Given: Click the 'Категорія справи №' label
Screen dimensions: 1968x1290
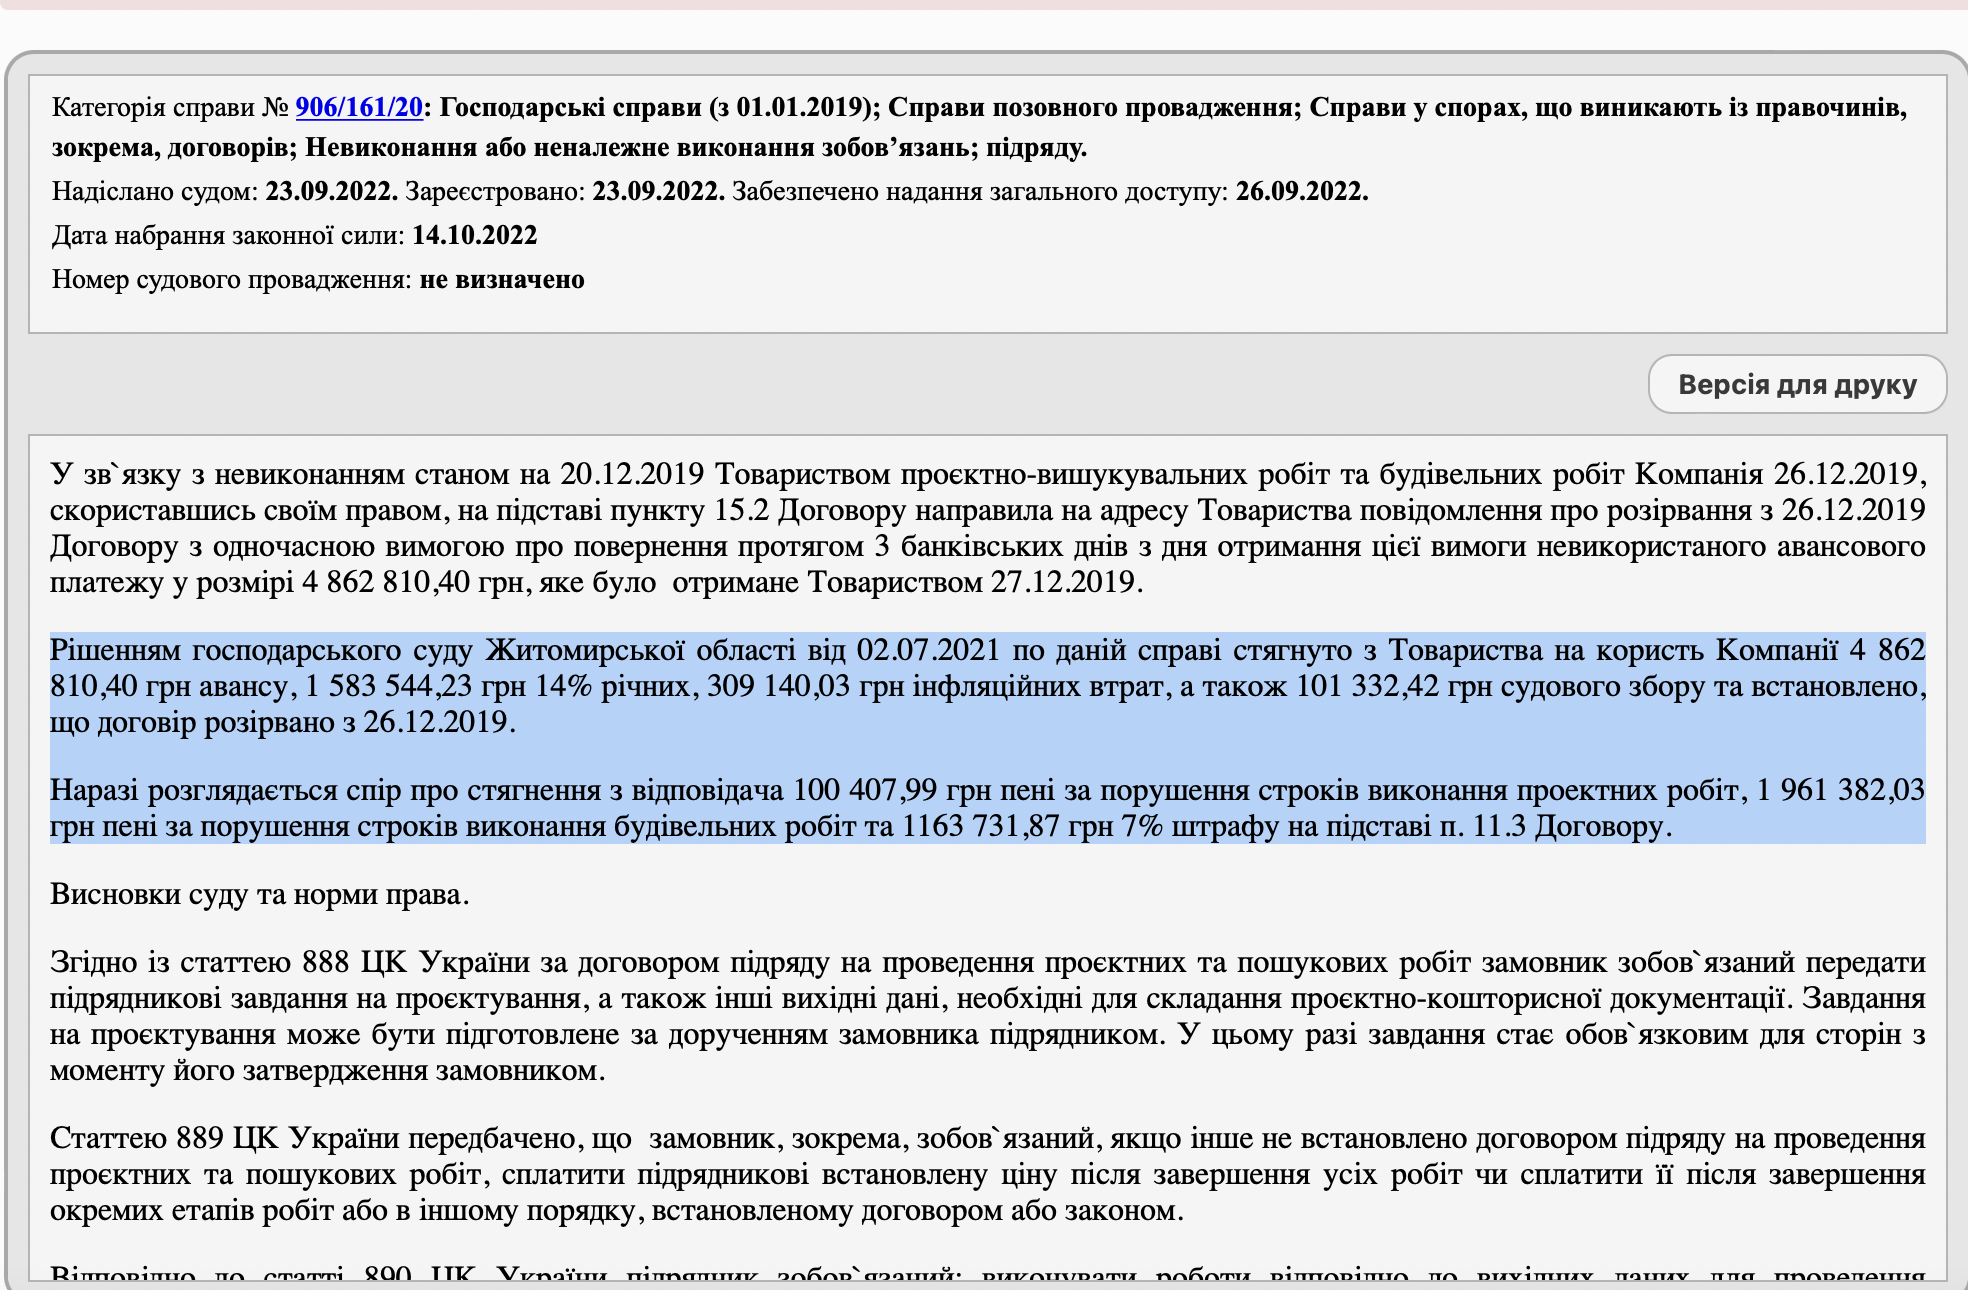Looking at the screenshot, I should click(x=170, y=107).
